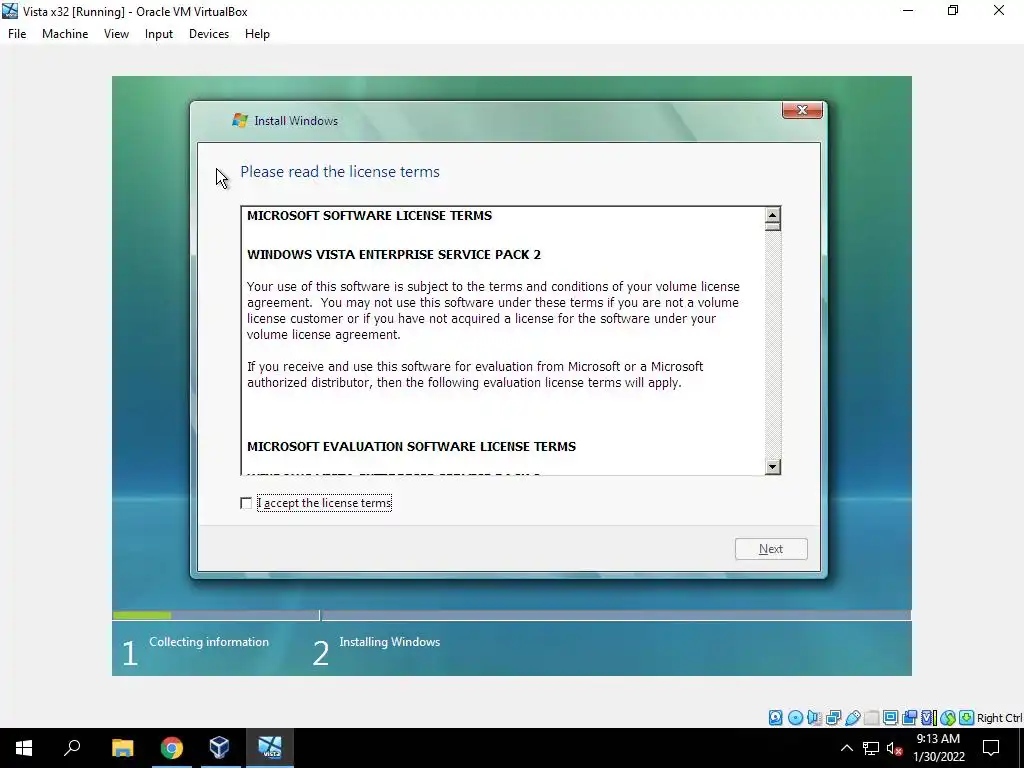
Task: Open the USB devices status icon
Action: 852,718
